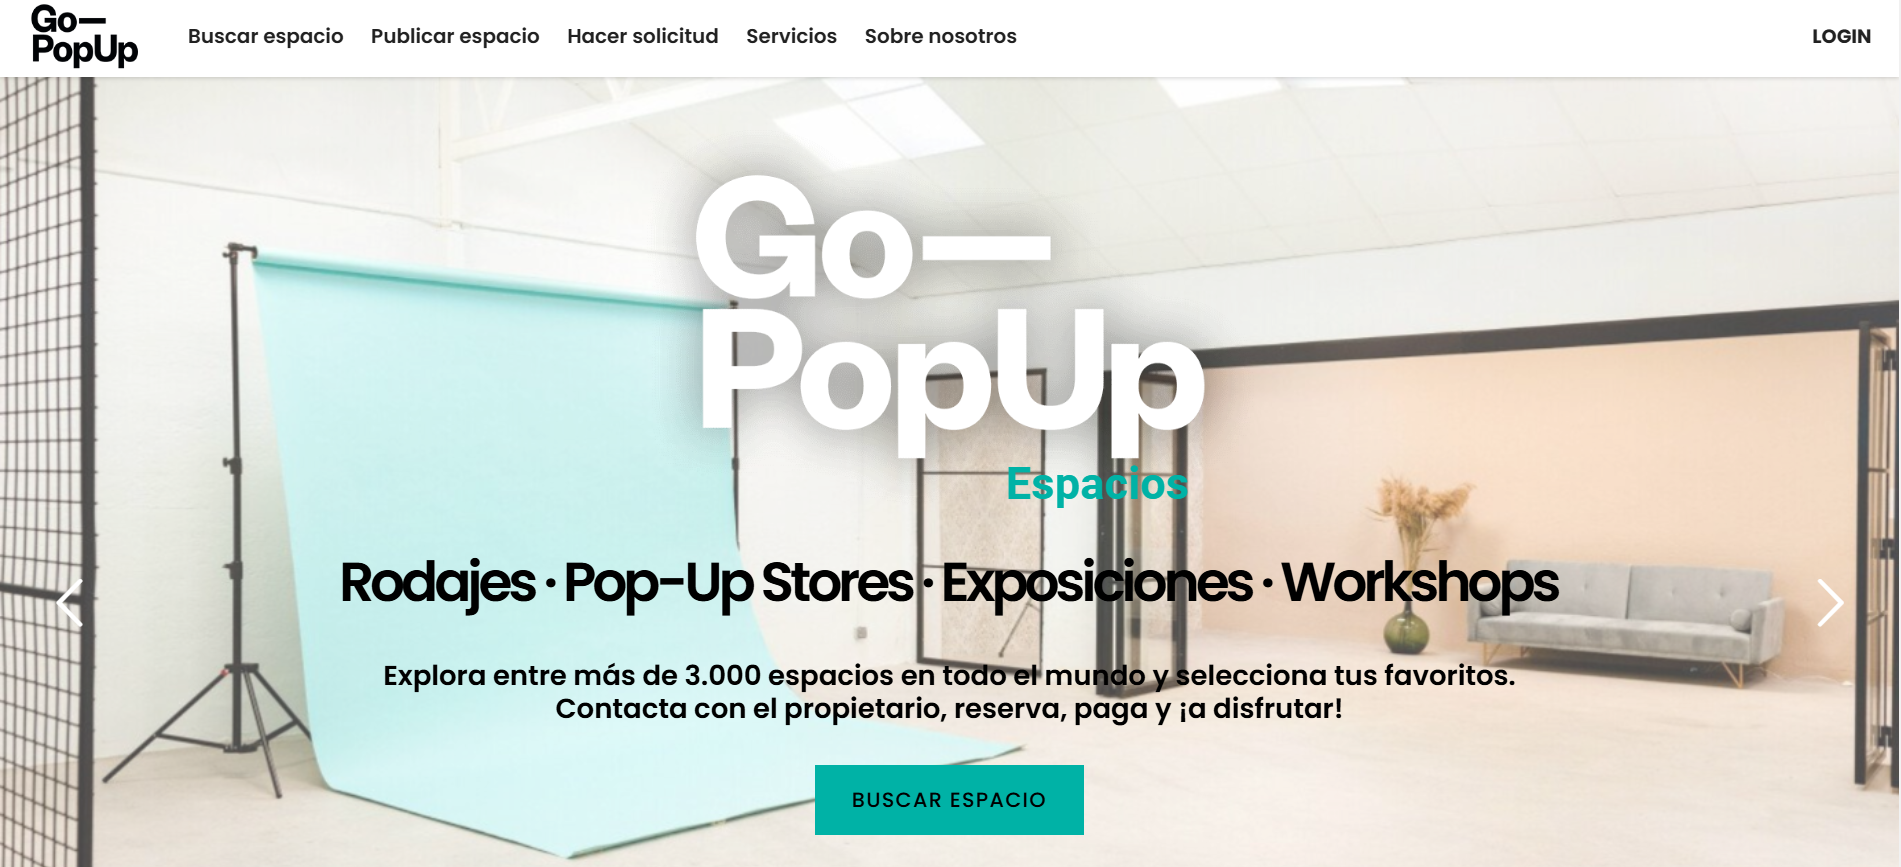Open the Publicar espacio menu item
Screen dimensions: 1901x867
tap(455, 36)
